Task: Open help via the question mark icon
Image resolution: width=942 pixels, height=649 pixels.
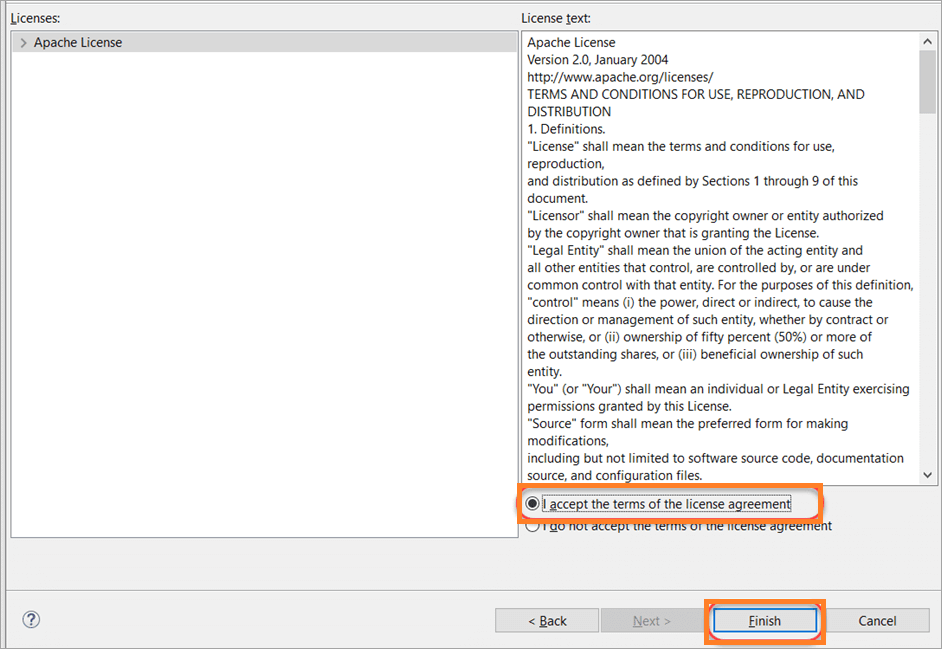Action: click(30, 620)
